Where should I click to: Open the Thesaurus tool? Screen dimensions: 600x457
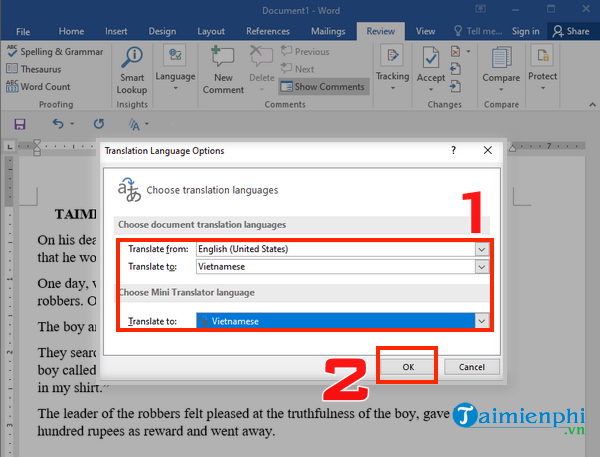[34, 69]
